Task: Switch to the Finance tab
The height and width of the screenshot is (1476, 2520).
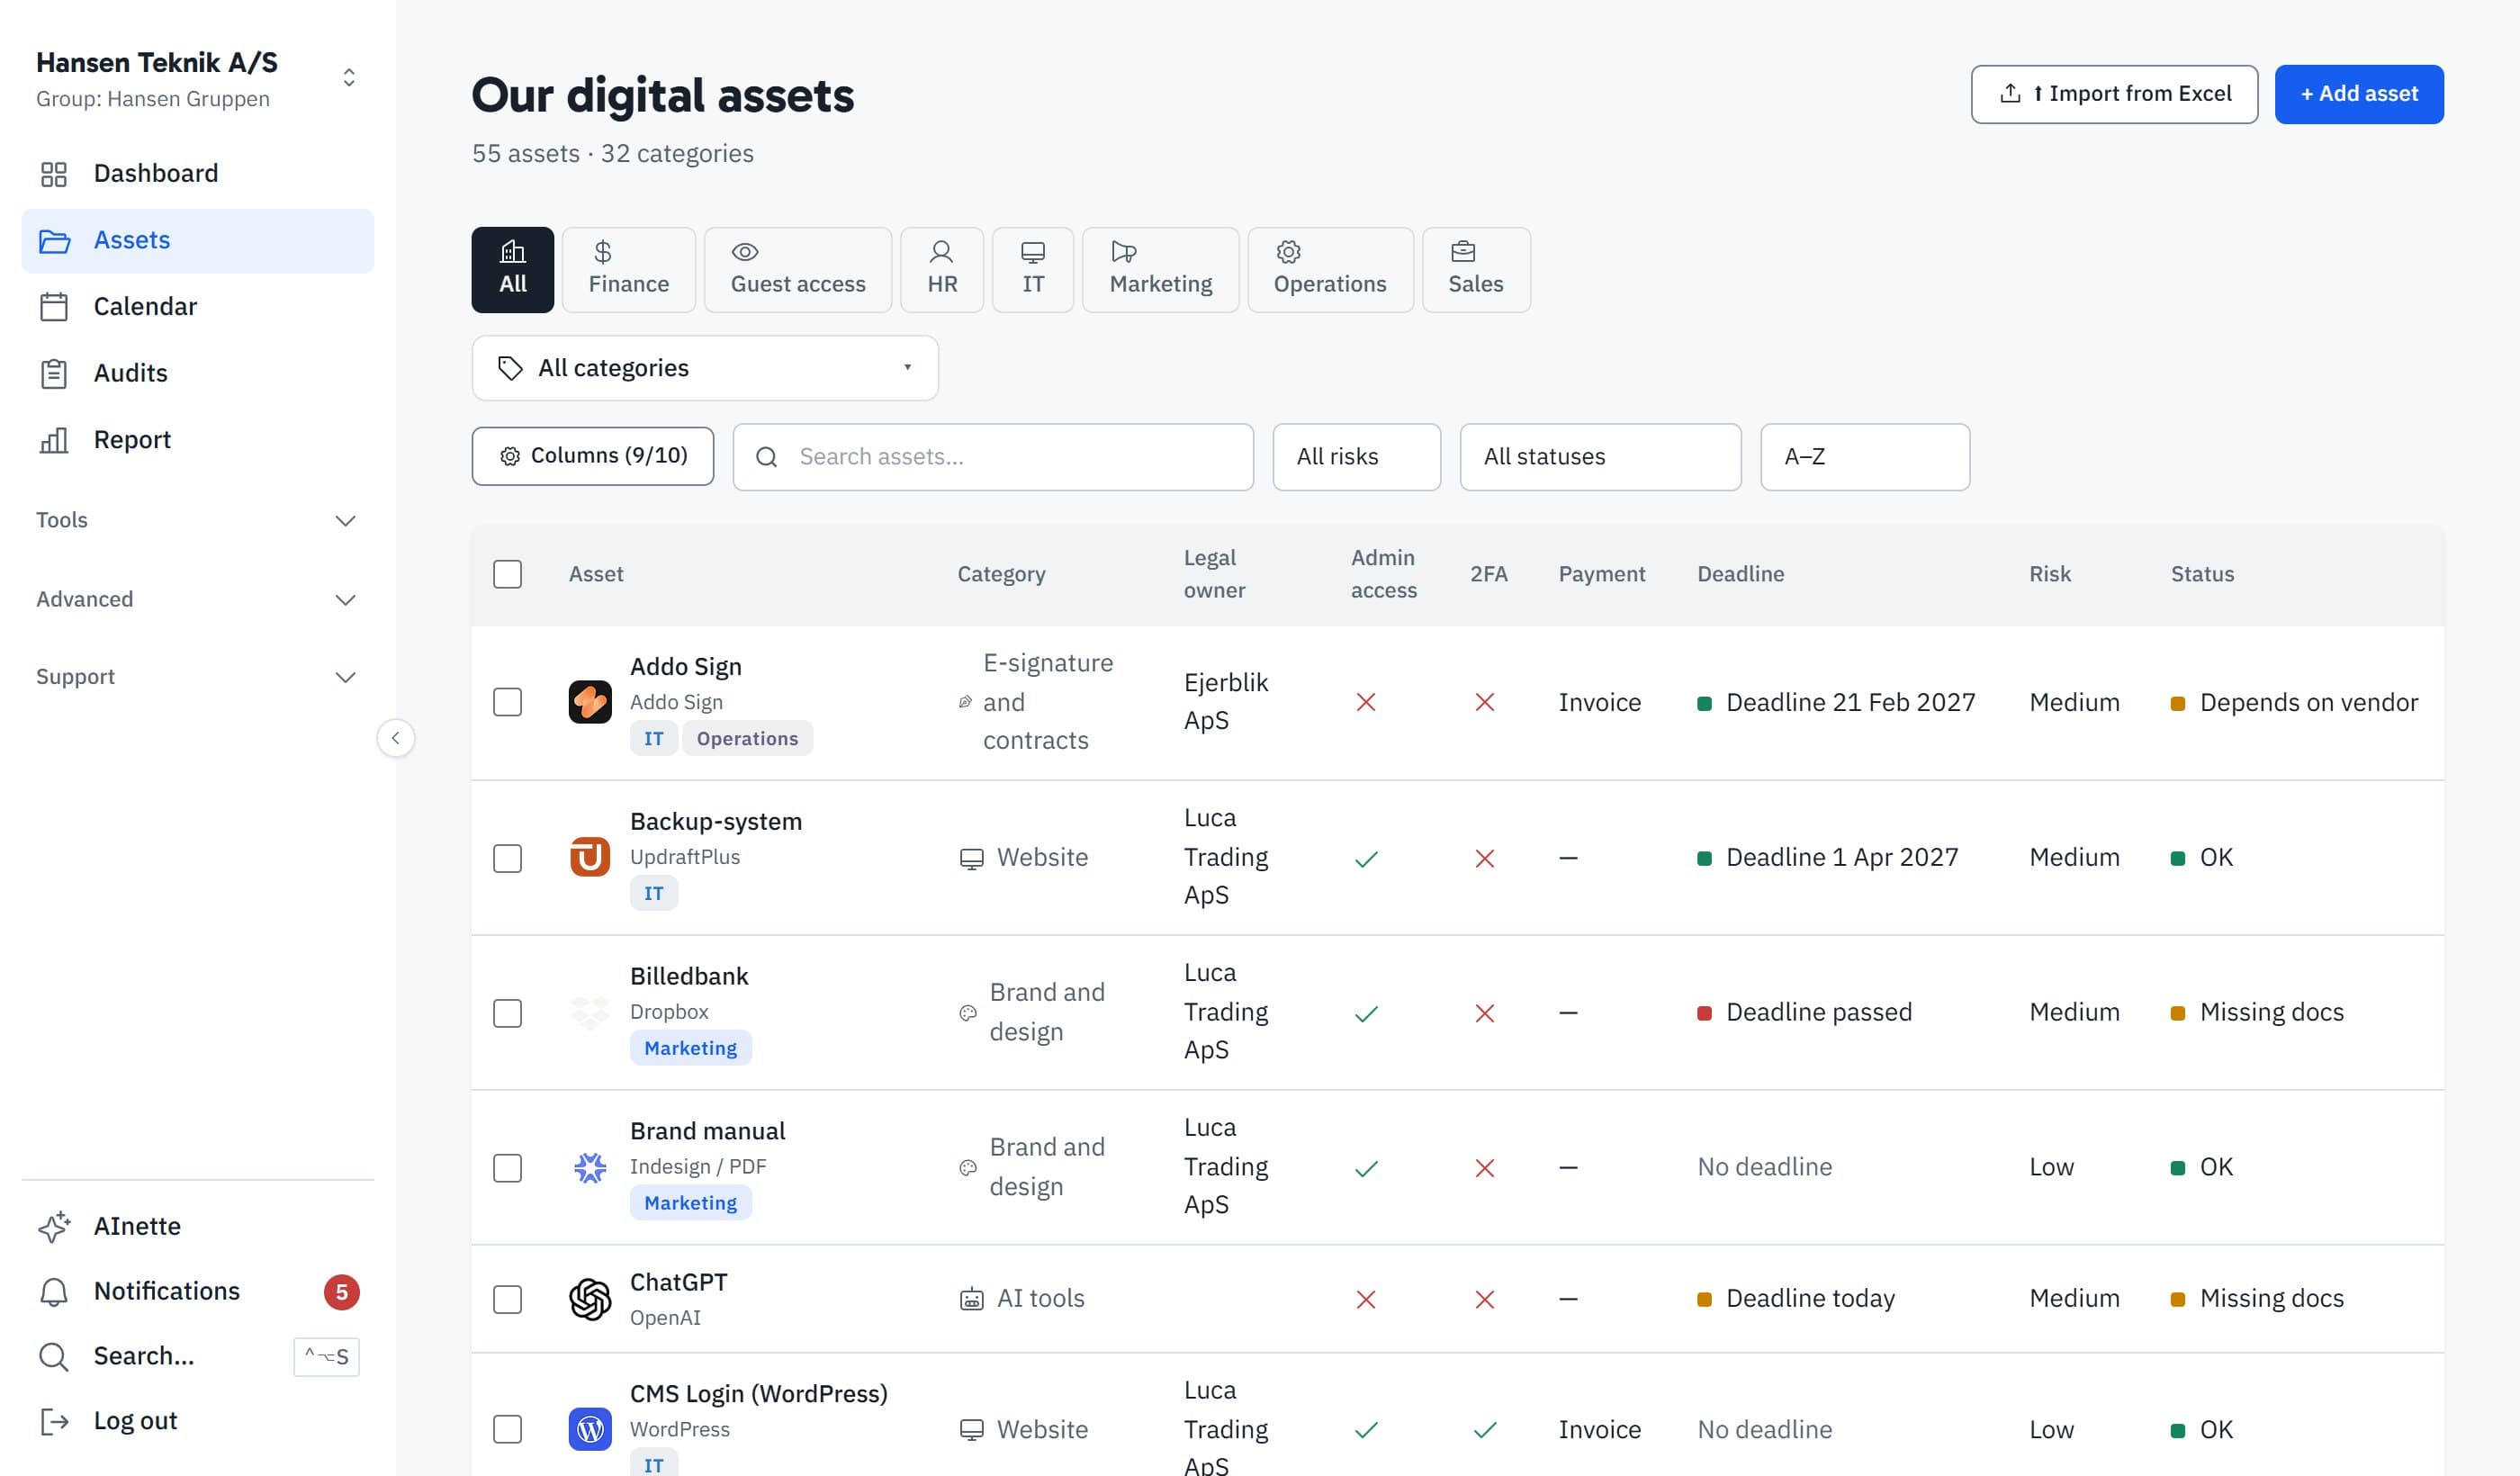Action: [629, 270]
